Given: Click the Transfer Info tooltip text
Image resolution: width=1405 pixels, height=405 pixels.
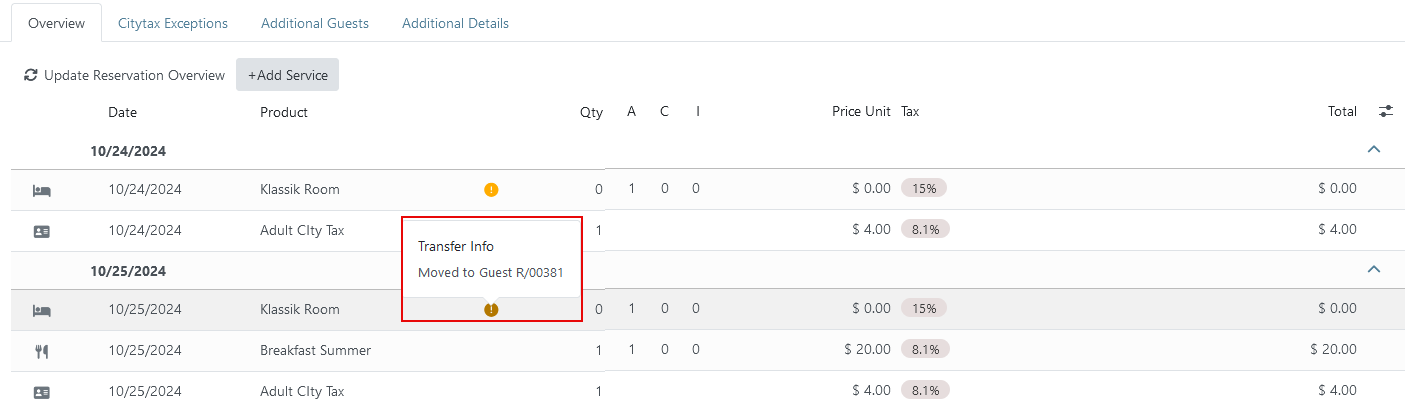Looking at the screenshot, I should click(456, 246).
